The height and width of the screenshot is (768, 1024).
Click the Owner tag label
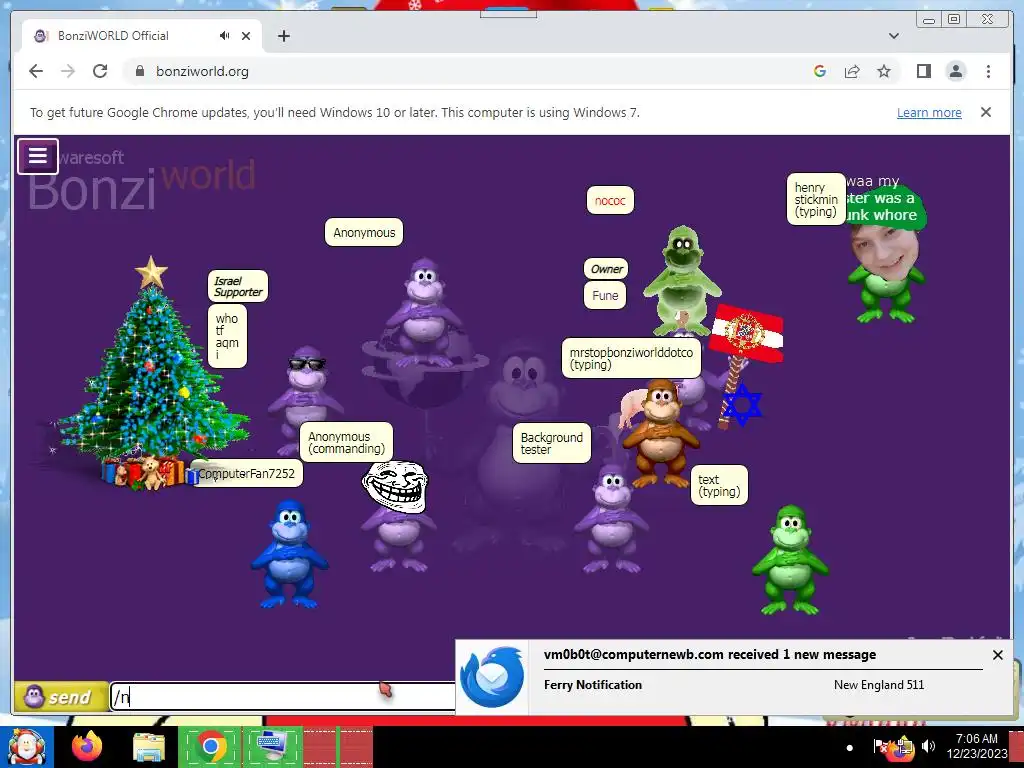[606, 268]
